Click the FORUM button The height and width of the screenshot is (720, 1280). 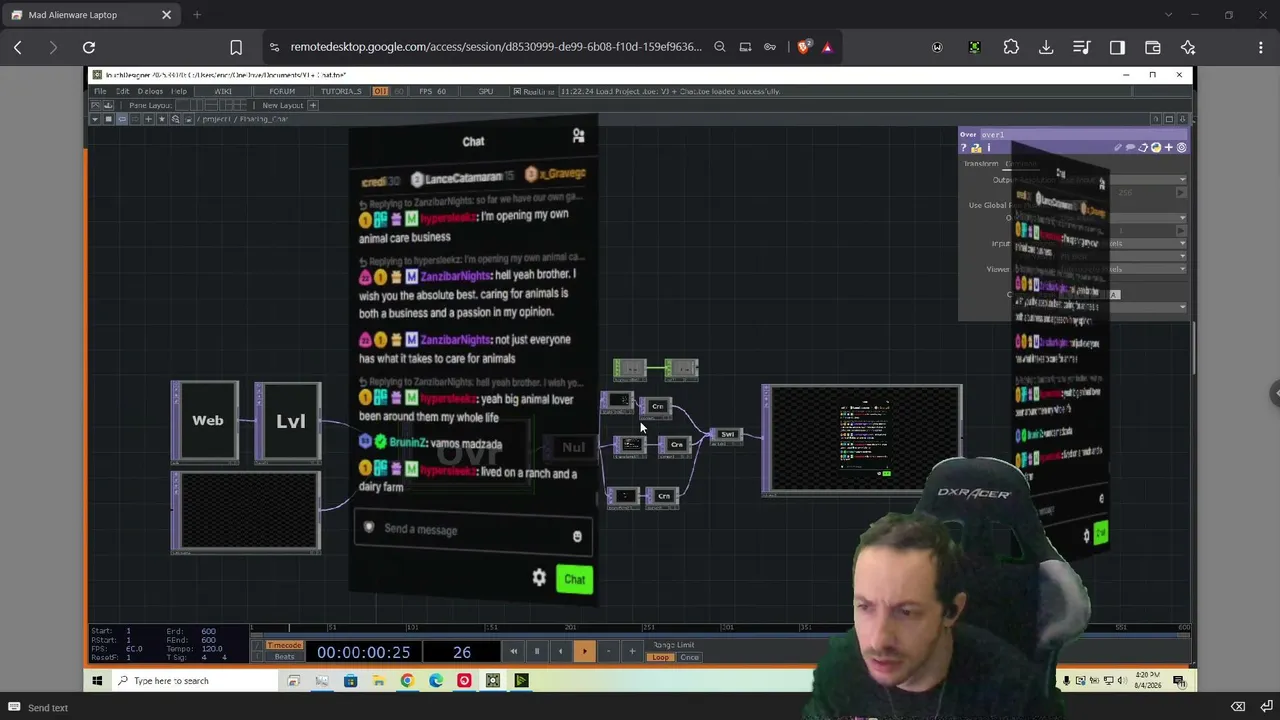pos(282,91)
